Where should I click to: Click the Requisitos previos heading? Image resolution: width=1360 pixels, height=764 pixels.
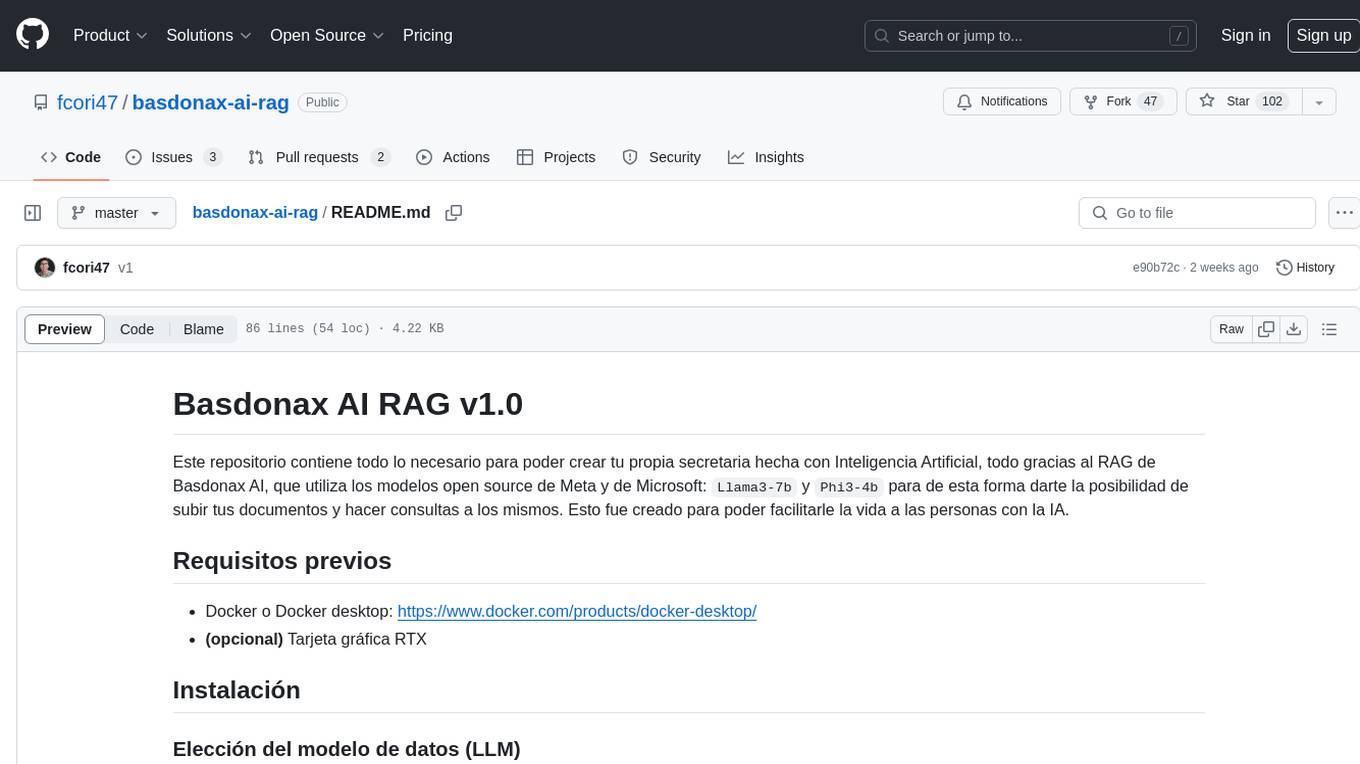(282, 561)
